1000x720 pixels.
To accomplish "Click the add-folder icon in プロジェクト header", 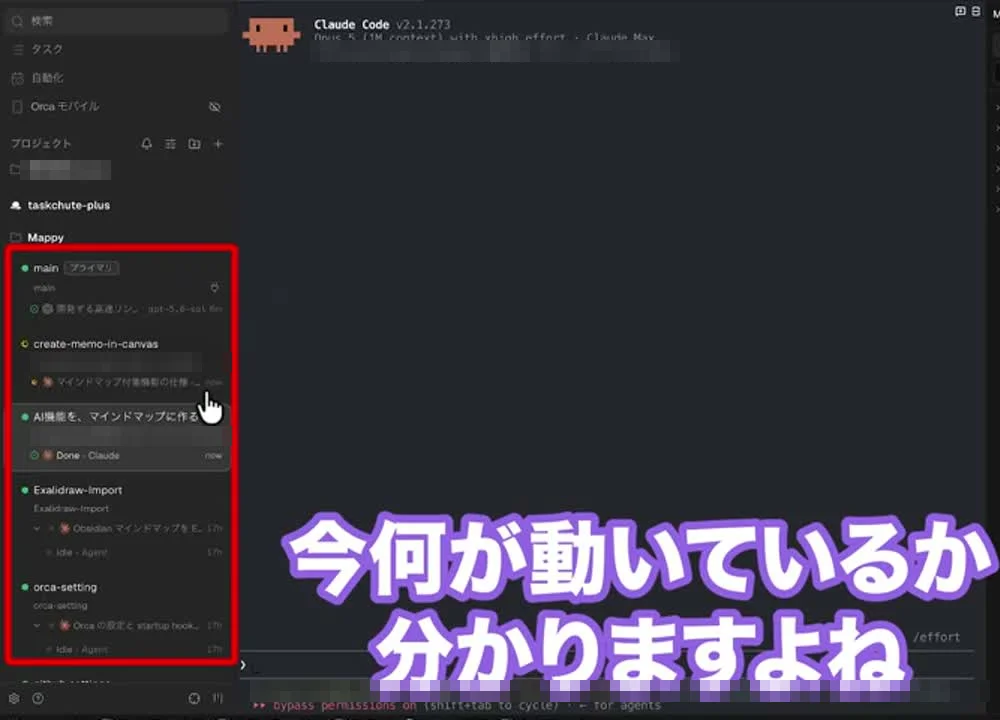I will pyautogui.click(x=195, y=143).
